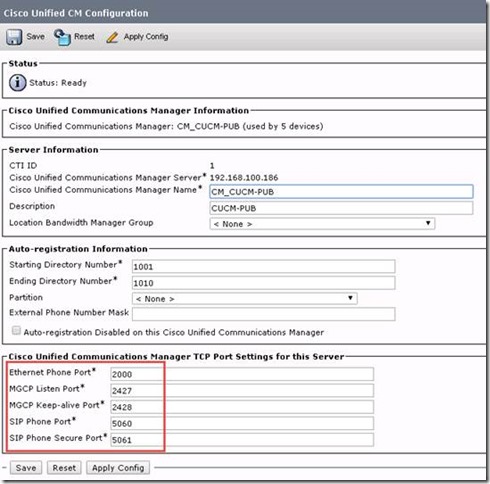Focus the SIP Phone Secure Port field
Screen dimensions: 490x484
242,440
